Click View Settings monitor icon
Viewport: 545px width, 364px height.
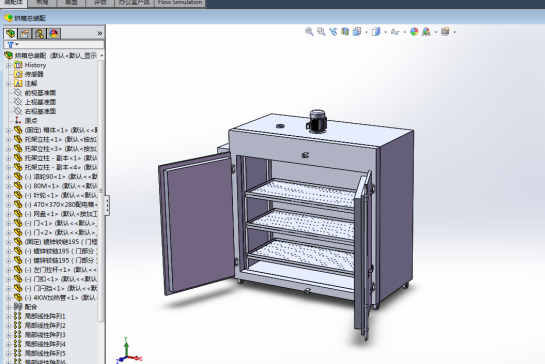click(445, 32)
